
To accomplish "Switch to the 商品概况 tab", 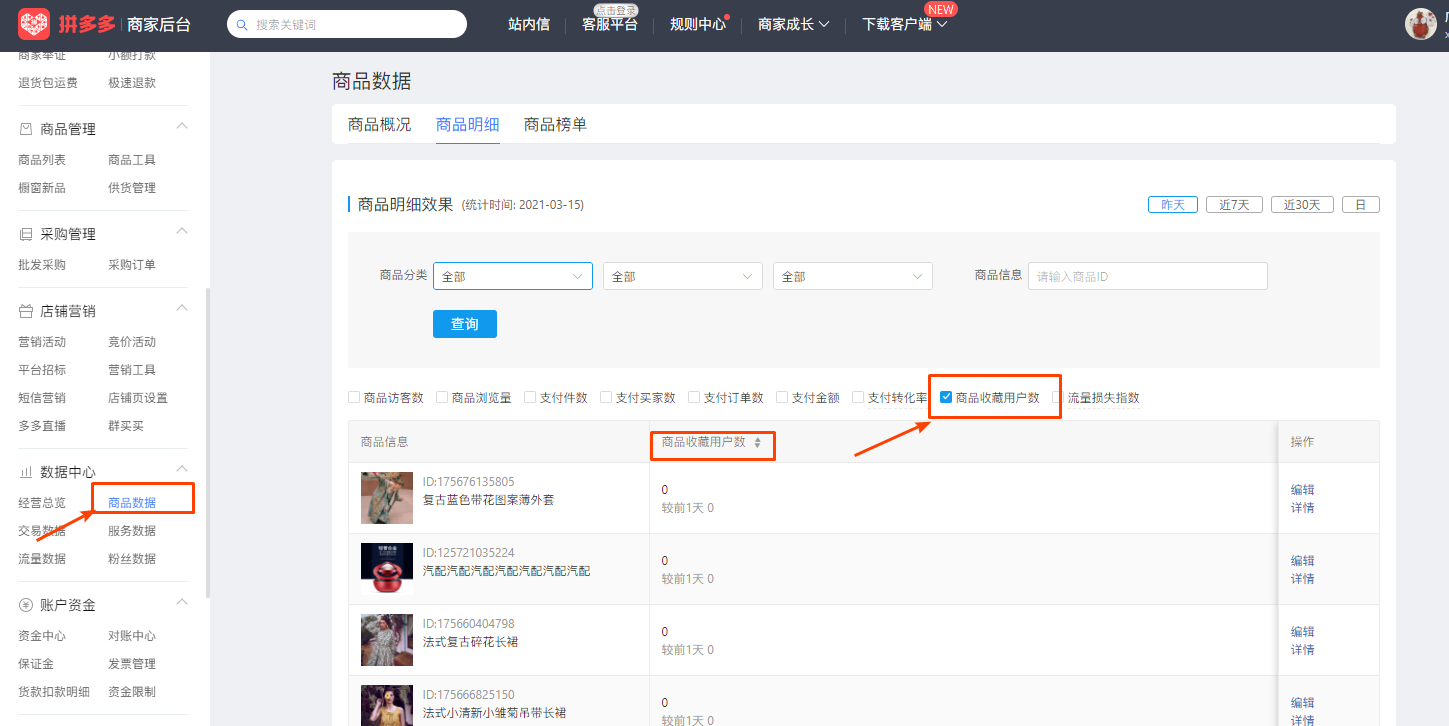I will [x=379, y=125].
